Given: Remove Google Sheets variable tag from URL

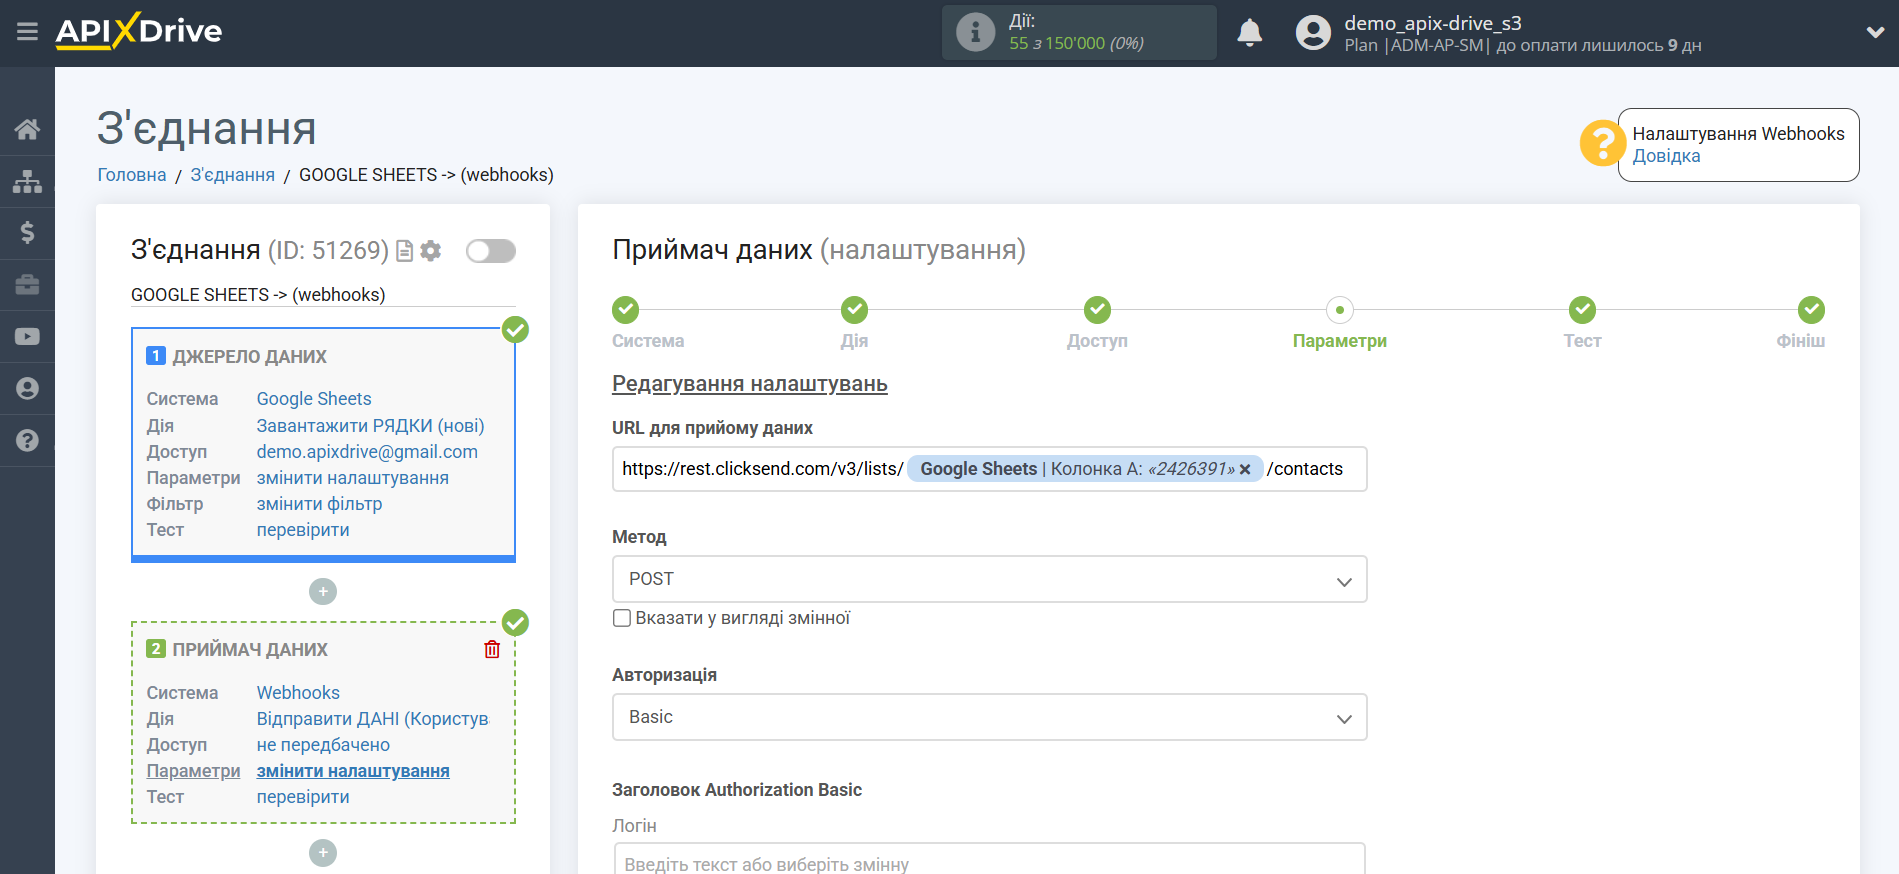Looking at the screenshot, I should (x=1245, y=470).
